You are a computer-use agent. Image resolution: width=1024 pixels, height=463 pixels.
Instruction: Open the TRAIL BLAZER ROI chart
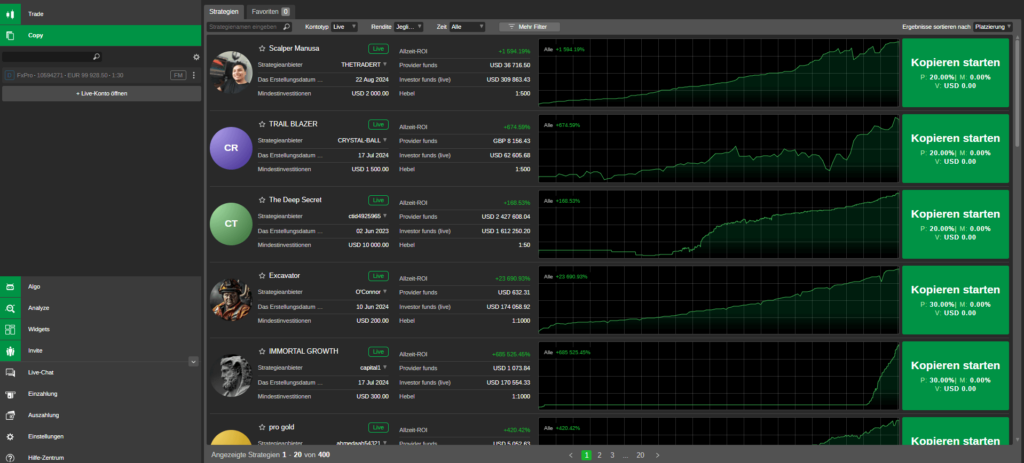719,148
